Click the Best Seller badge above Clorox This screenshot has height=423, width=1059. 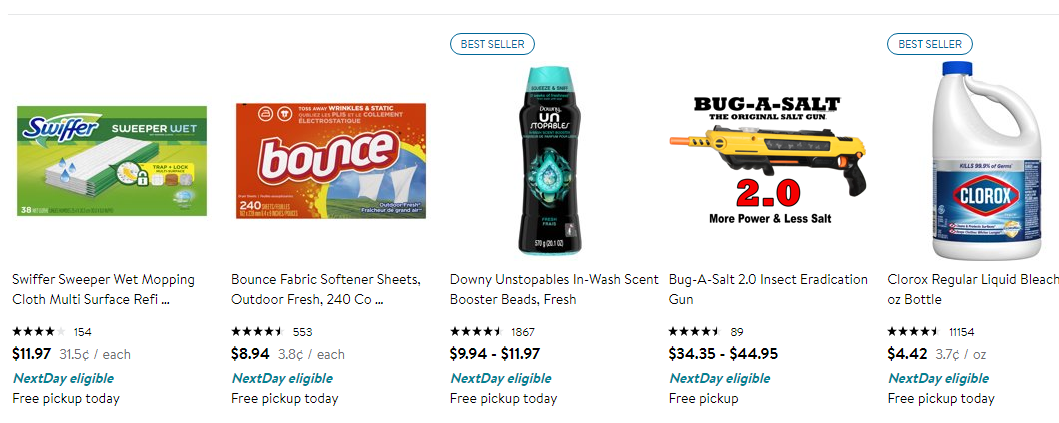[929, 44]
